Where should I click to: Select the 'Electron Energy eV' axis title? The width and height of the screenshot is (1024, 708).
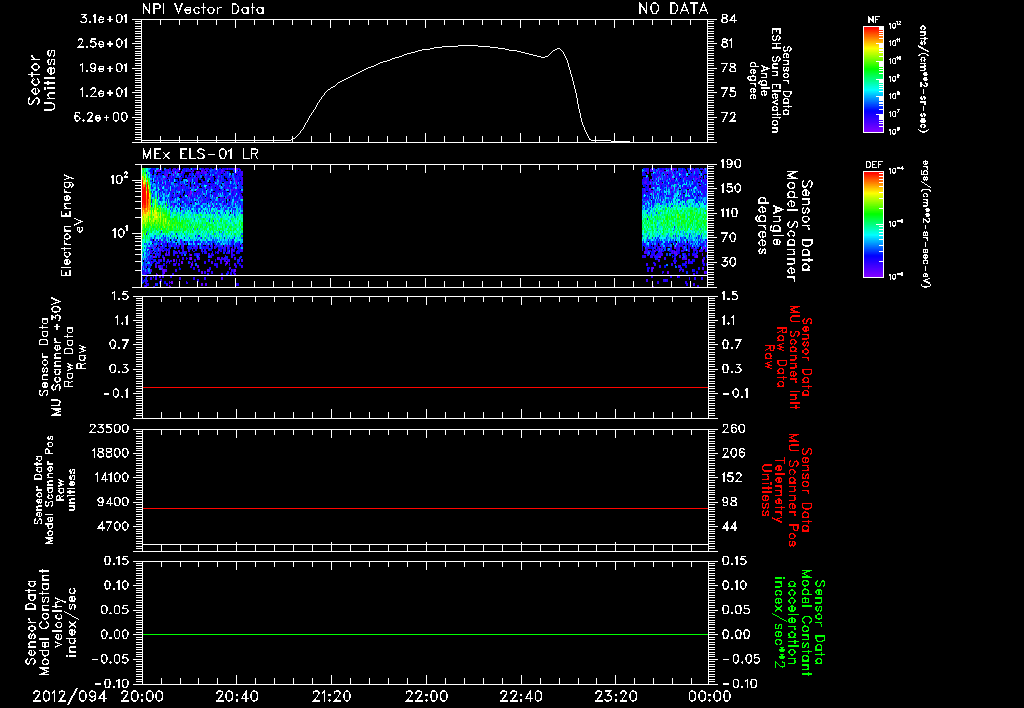coord(72,225)
